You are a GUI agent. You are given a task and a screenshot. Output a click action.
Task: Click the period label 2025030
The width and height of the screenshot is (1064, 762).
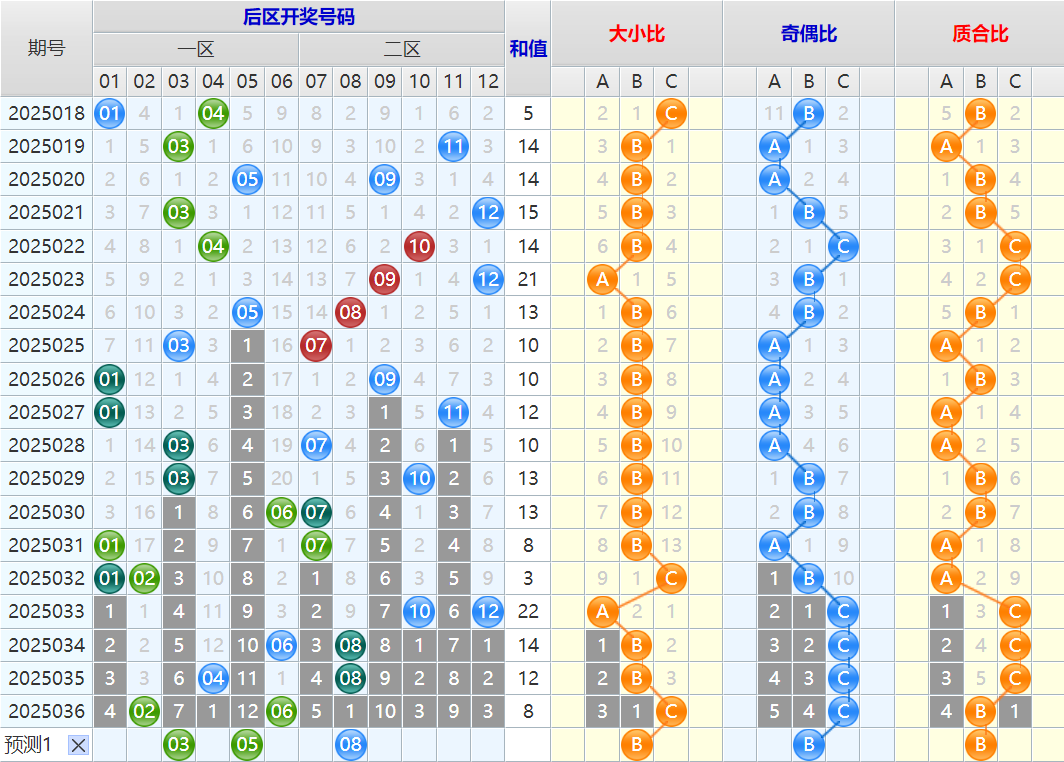(46, 512)
